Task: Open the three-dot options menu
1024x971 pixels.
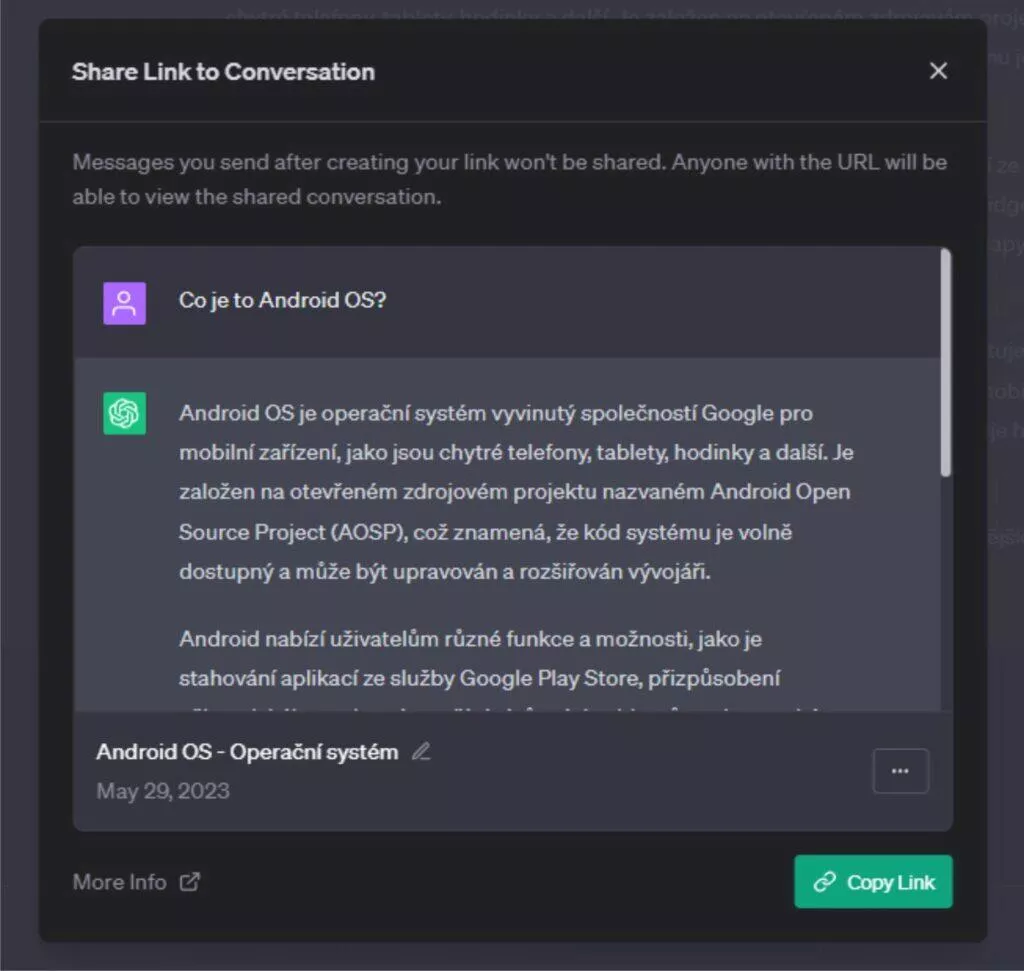Action: pyautogui.click(x=901, y=771)
